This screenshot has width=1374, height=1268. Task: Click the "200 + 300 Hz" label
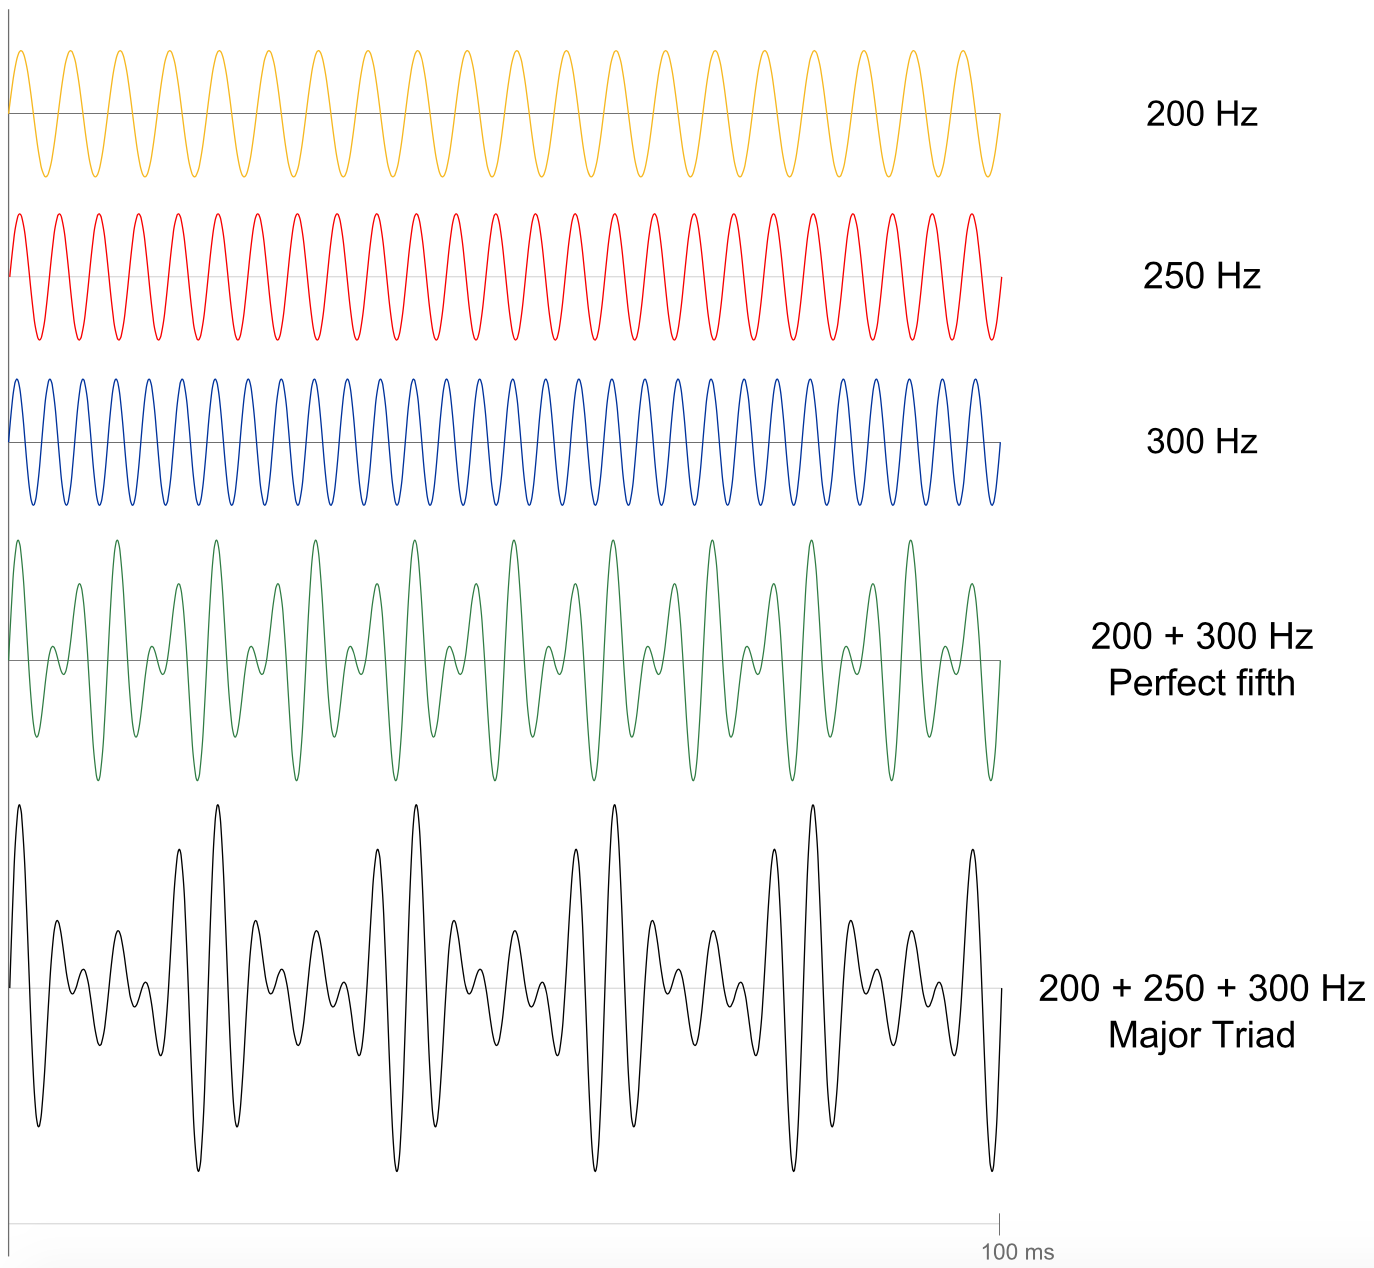pyautogui.click(x=1201, y=636)
